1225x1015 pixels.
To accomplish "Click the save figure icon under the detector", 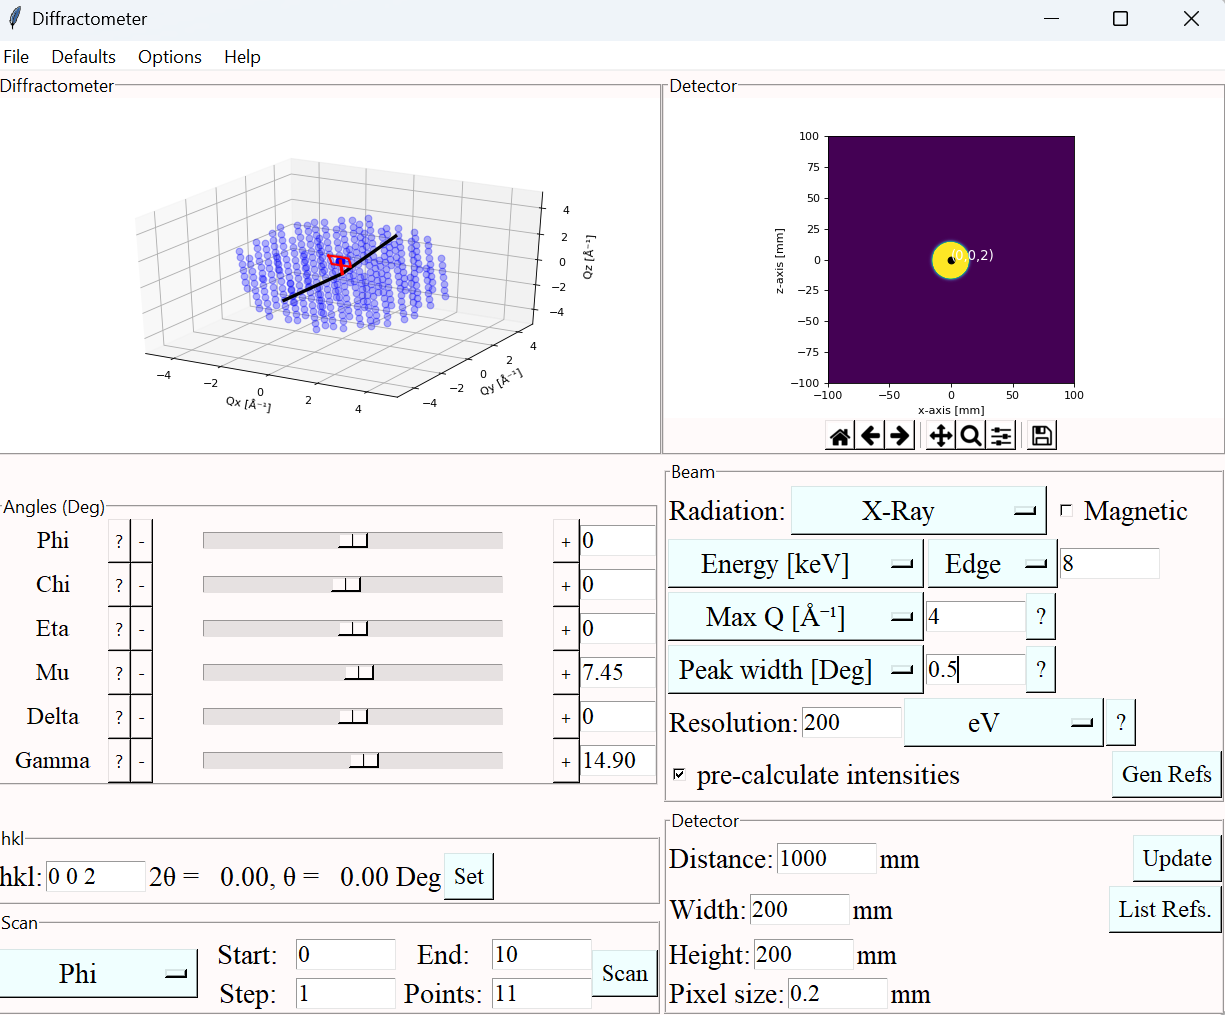I will click(1041, 435).
